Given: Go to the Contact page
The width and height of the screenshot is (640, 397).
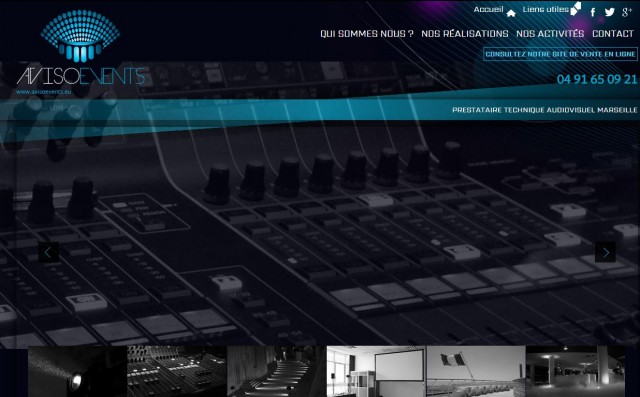Looking at the screenshot, I should coord(613,34).
